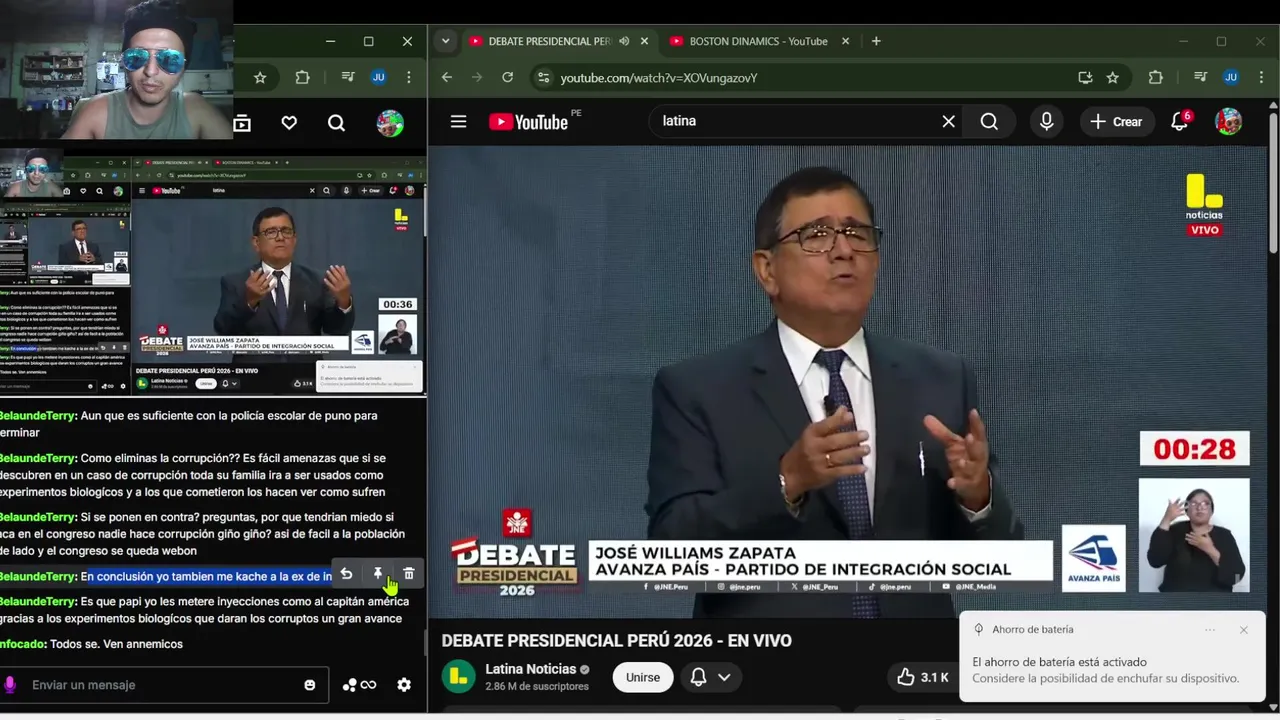The width and height of the screenshot is (1280, 720).
Task: Bookmark star in the left browser window
Action: point(260,77)
